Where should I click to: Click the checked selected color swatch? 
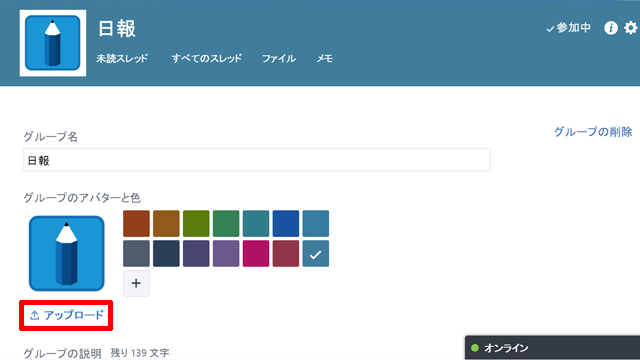pyautogui.click(x=316, y=253)
